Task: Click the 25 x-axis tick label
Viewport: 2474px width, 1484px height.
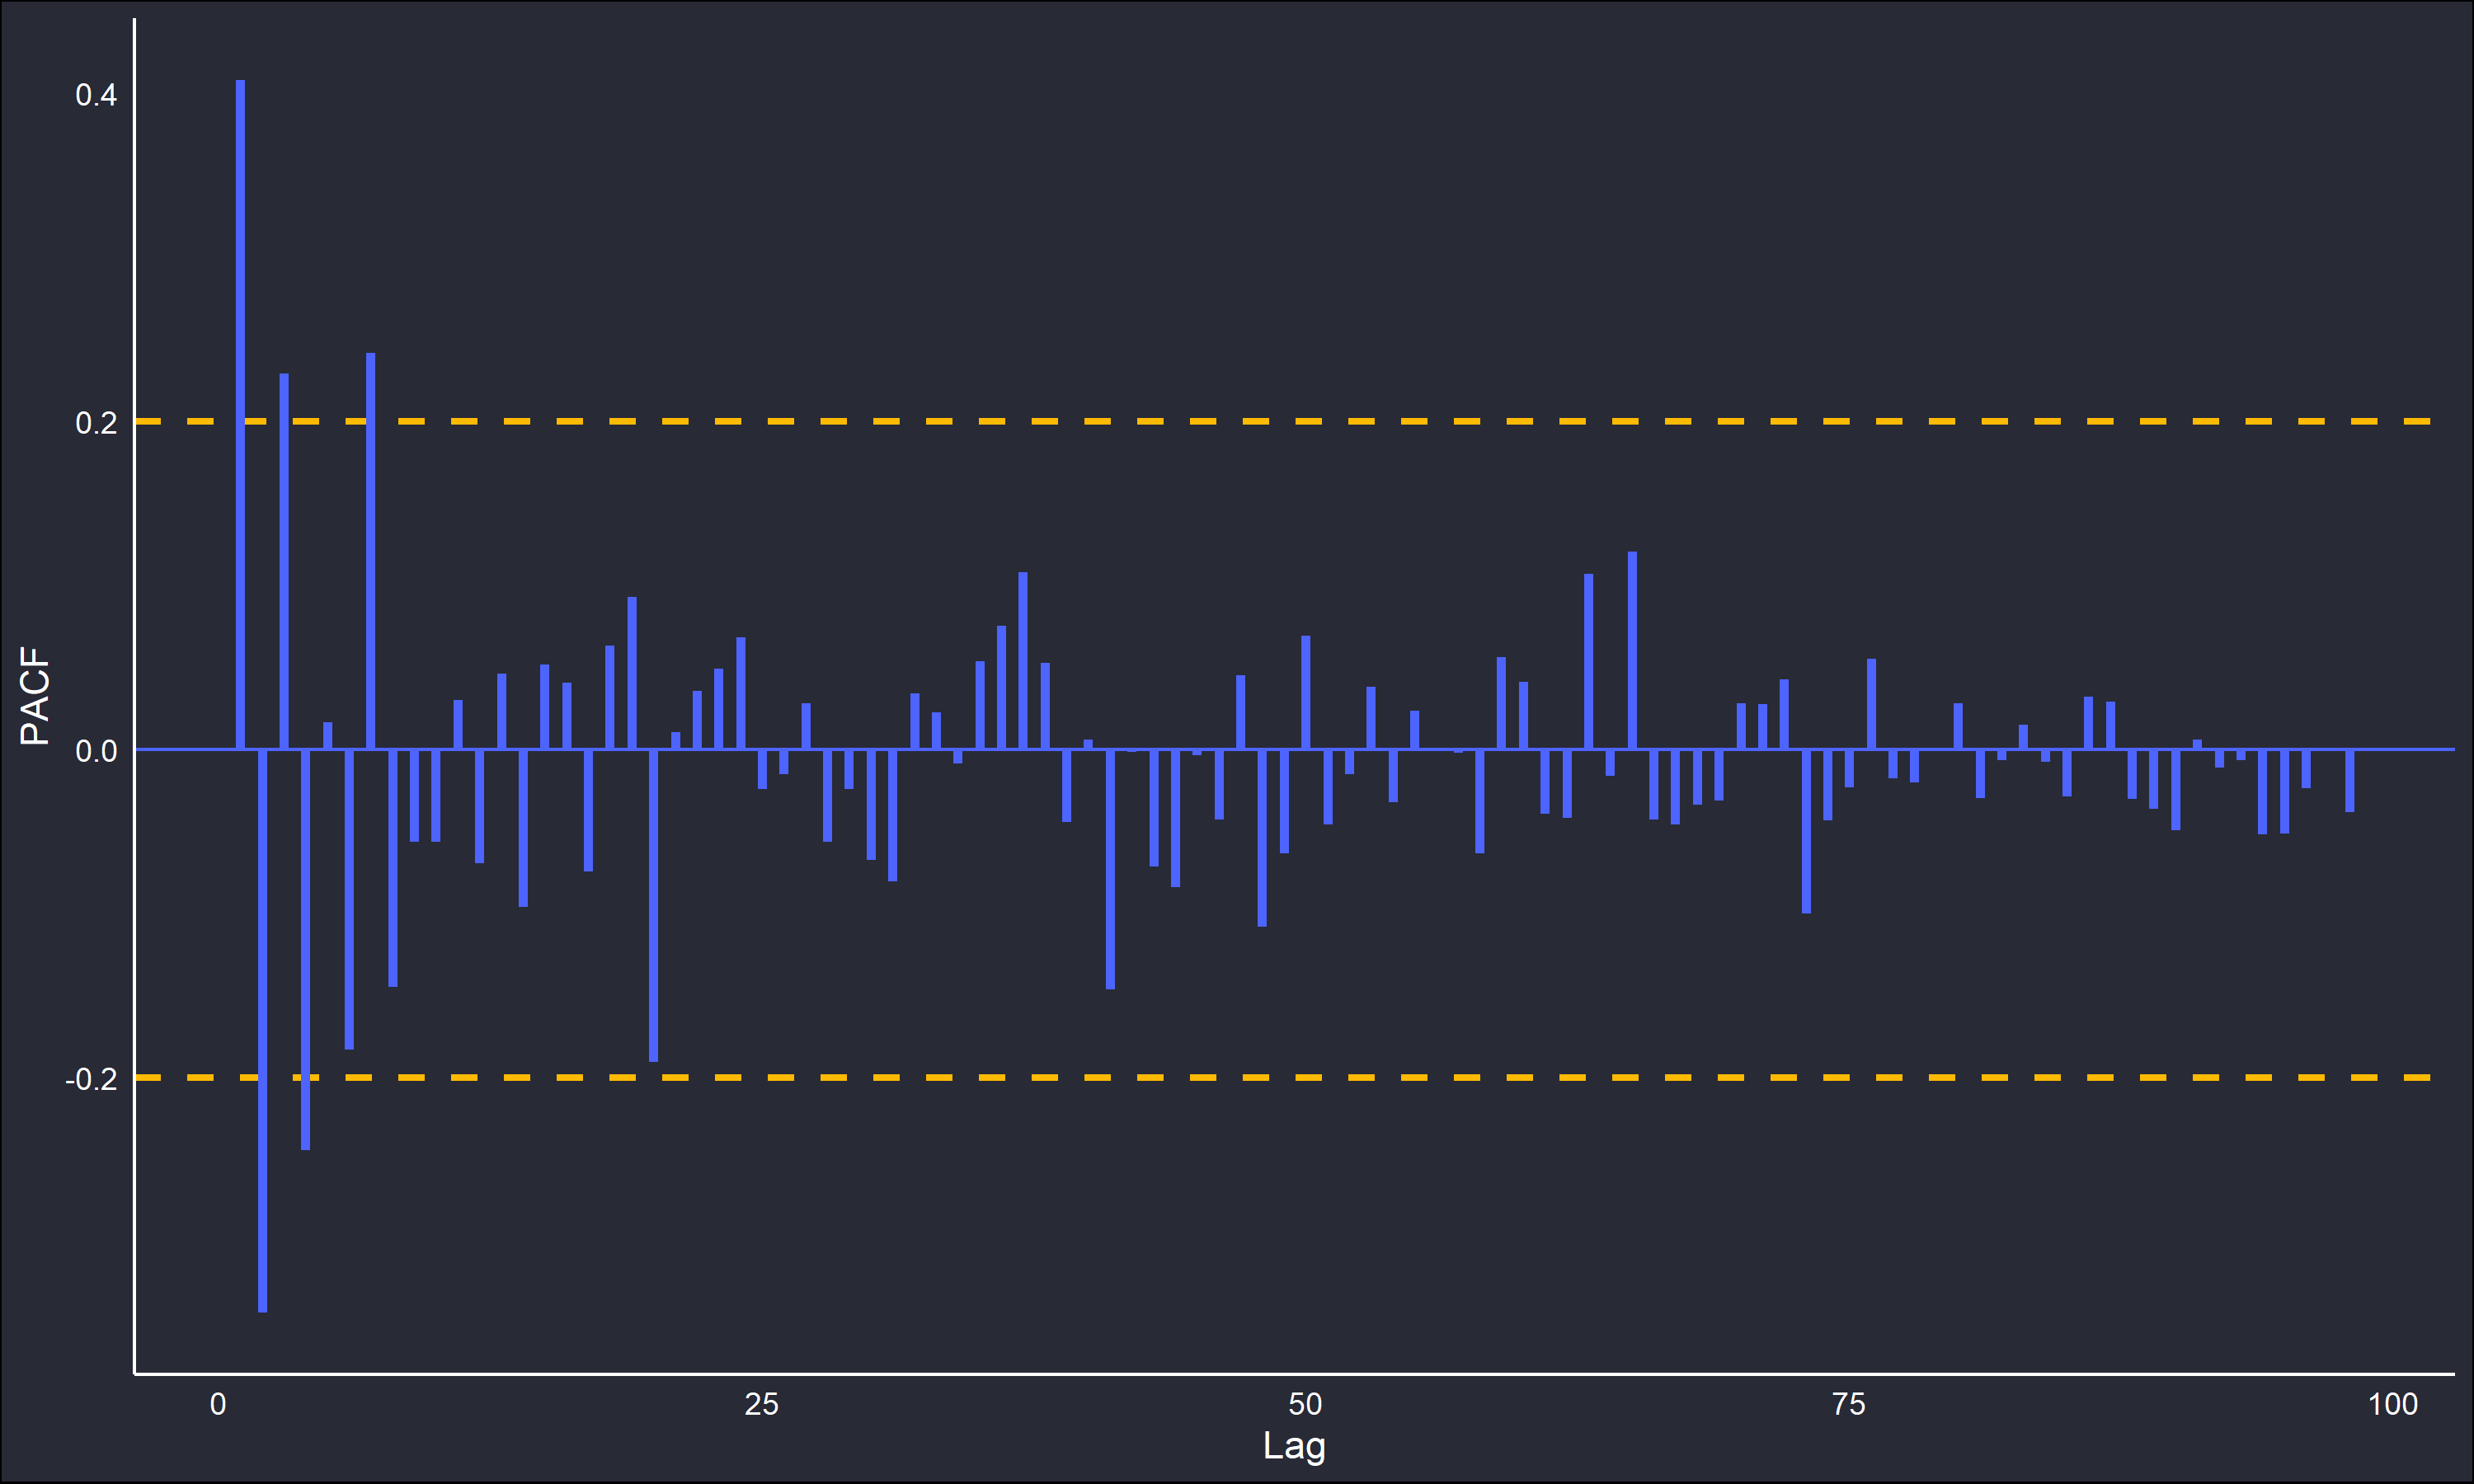Action: (x=761, y=1404)
